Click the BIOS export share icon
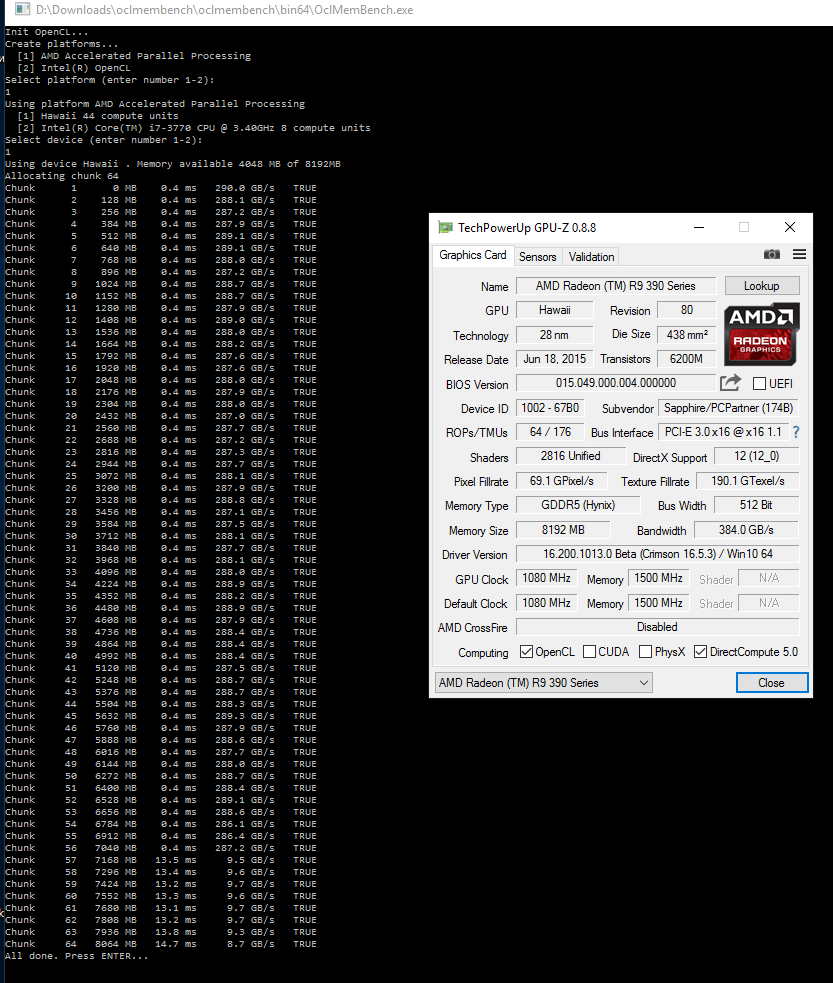 tap(730, 382)
